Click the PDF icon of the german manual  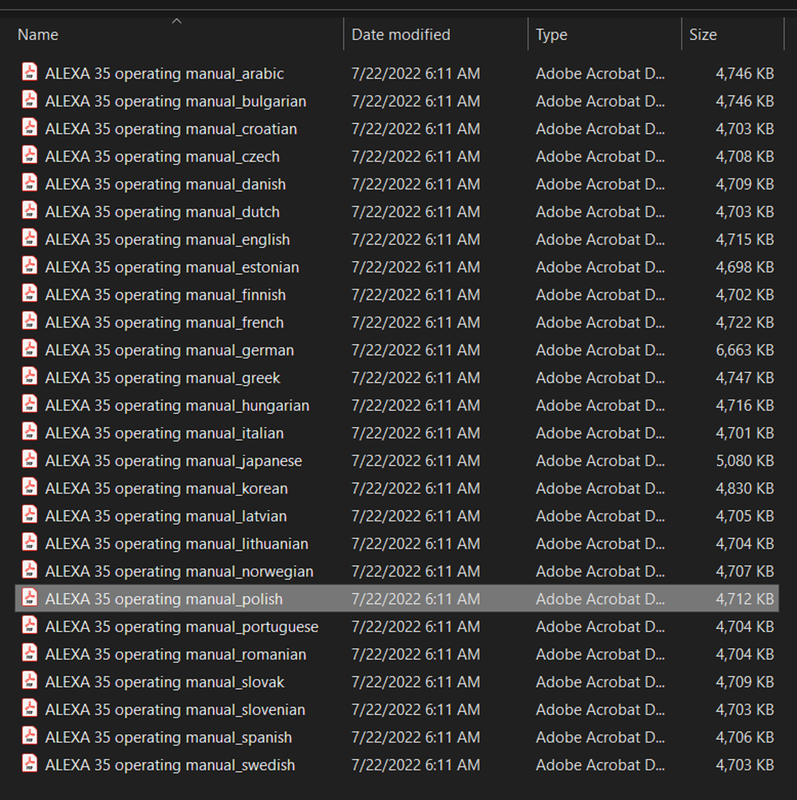pos(30,348)
